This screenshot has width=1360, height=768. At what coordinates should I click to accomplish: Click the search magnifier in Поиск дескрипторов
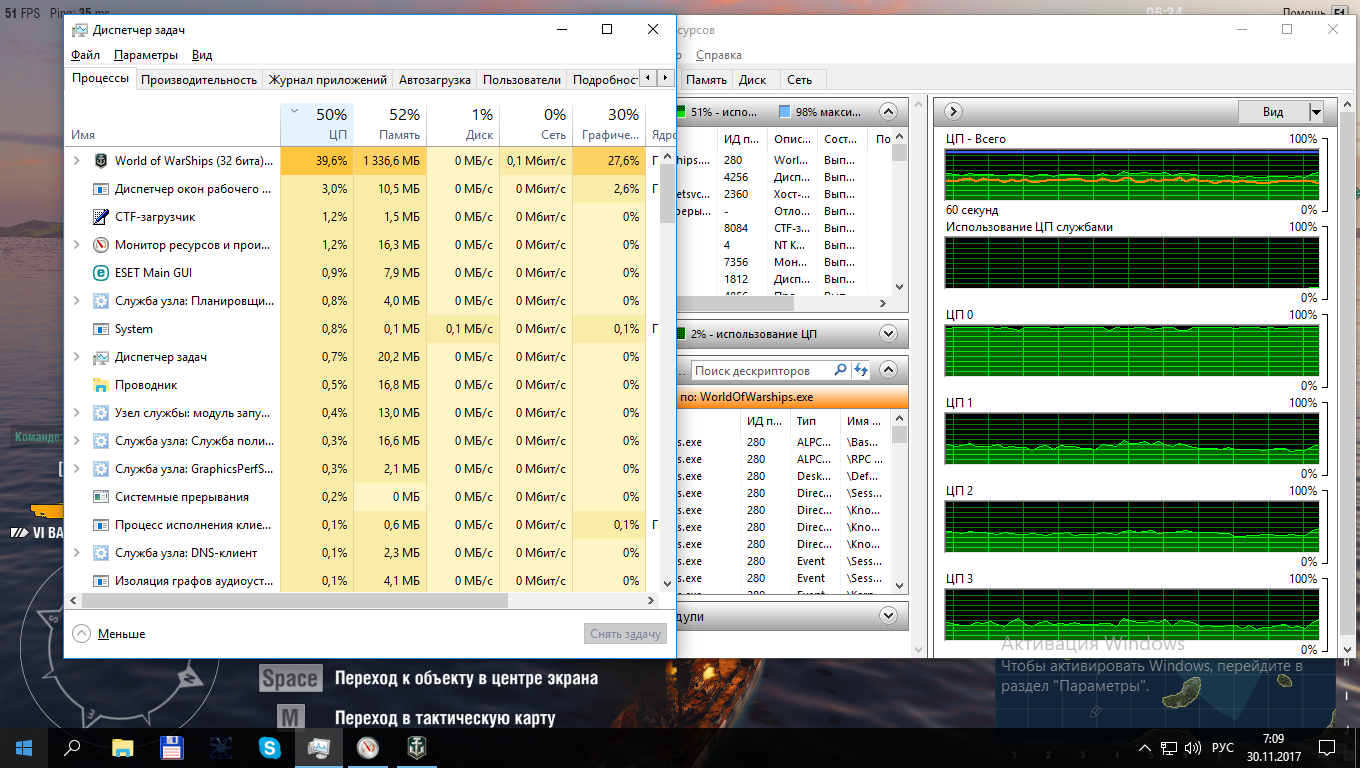click(x=840, y=370)
